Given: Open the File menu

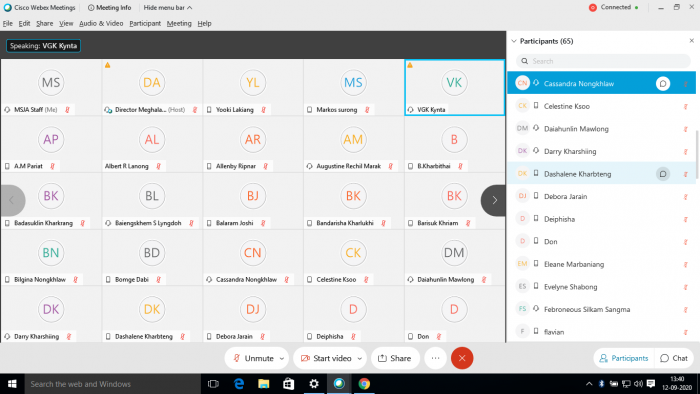Looking at the screenshot, I should tap(8, 23).
